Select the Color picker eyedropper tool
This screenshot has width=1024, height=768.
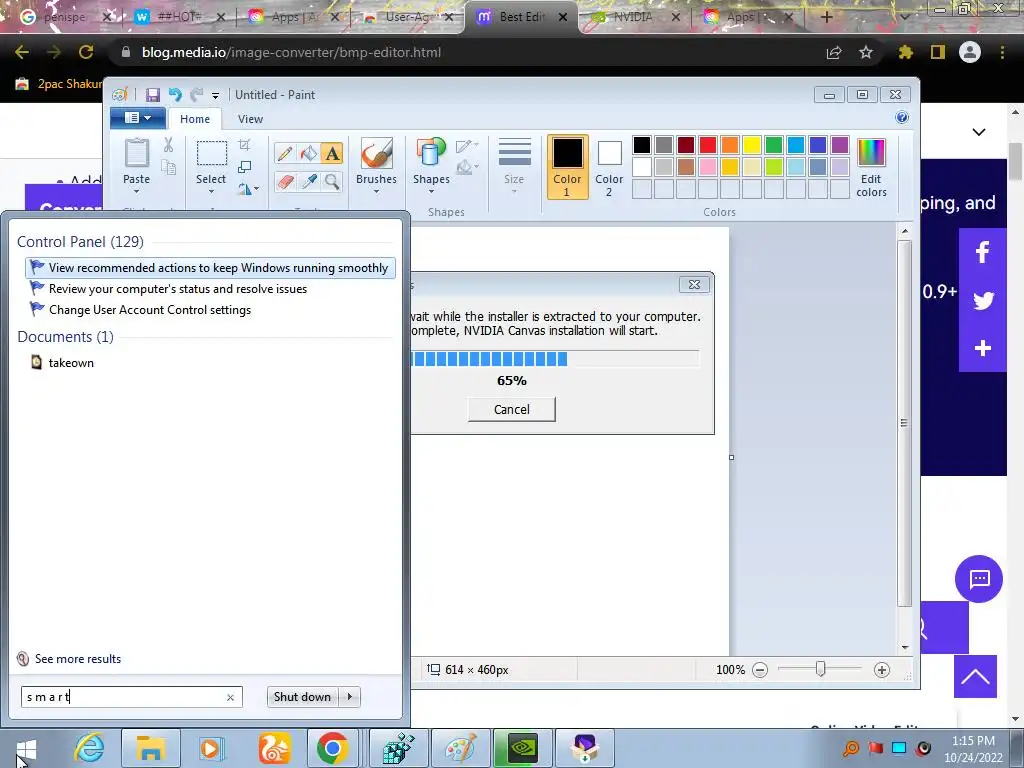(308, 181)
